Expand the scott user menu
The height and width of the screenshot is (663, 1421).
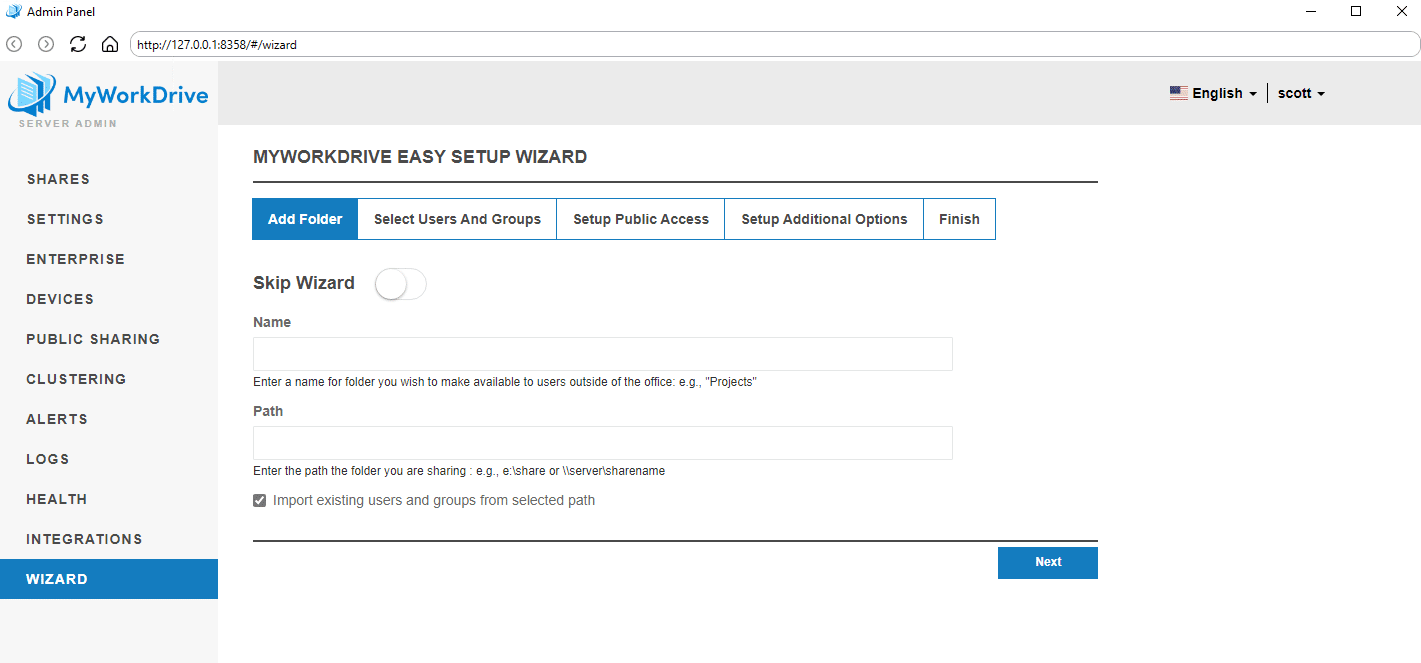pos(1301,93)
